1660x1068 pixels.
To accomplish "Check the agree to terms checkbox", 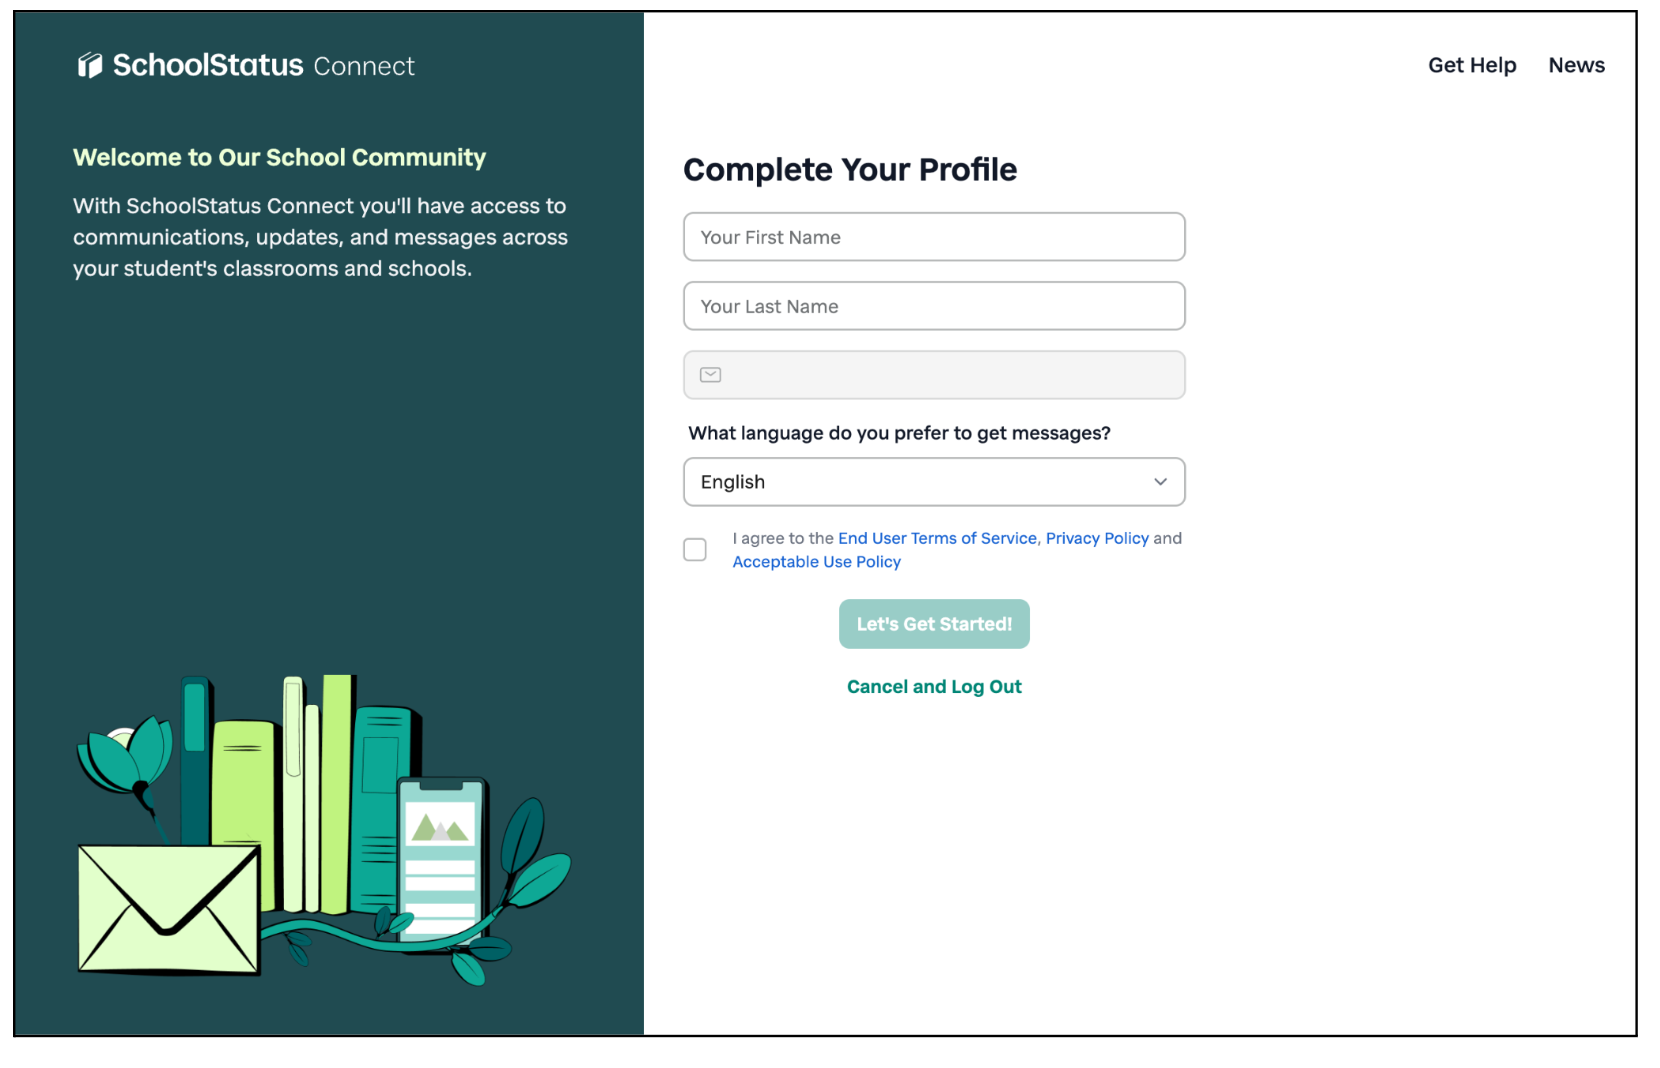I will point(695,550).
